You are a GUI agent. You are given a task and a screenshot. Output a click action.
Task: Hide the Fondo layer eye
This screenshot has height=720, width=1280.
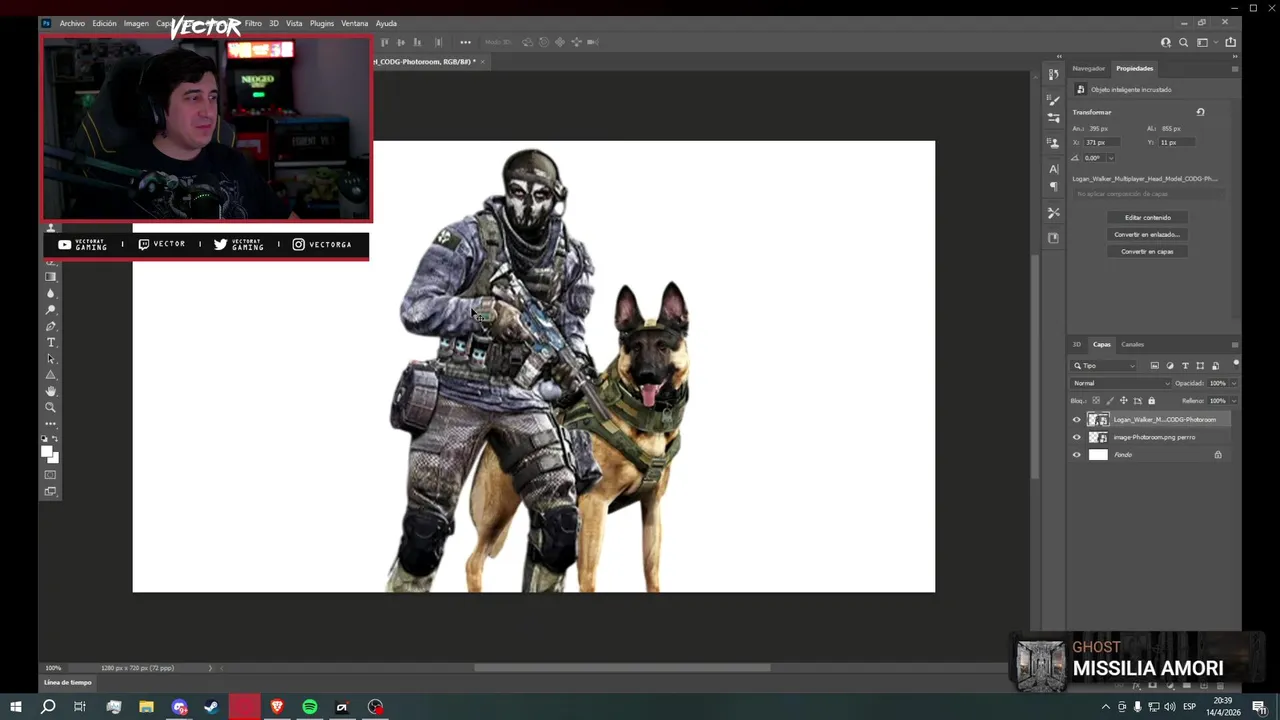1077,455
